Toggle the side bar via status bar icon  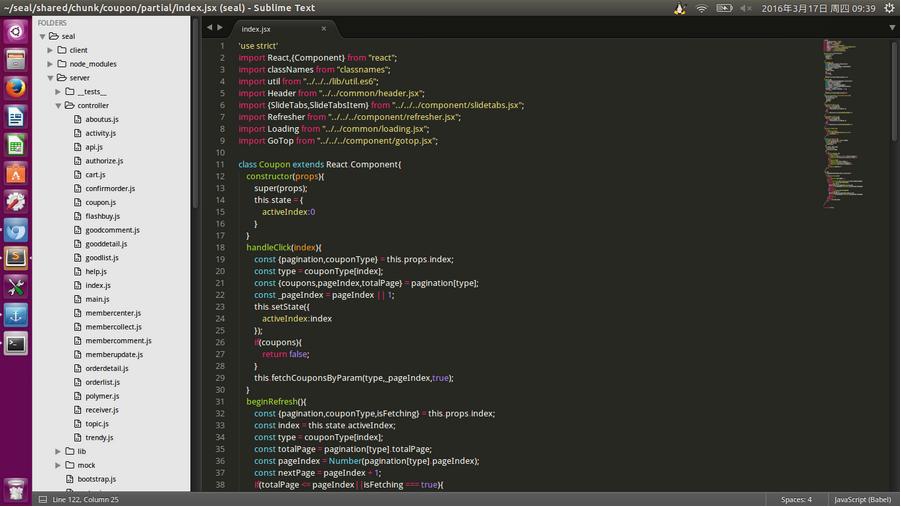tap(41, 499)
